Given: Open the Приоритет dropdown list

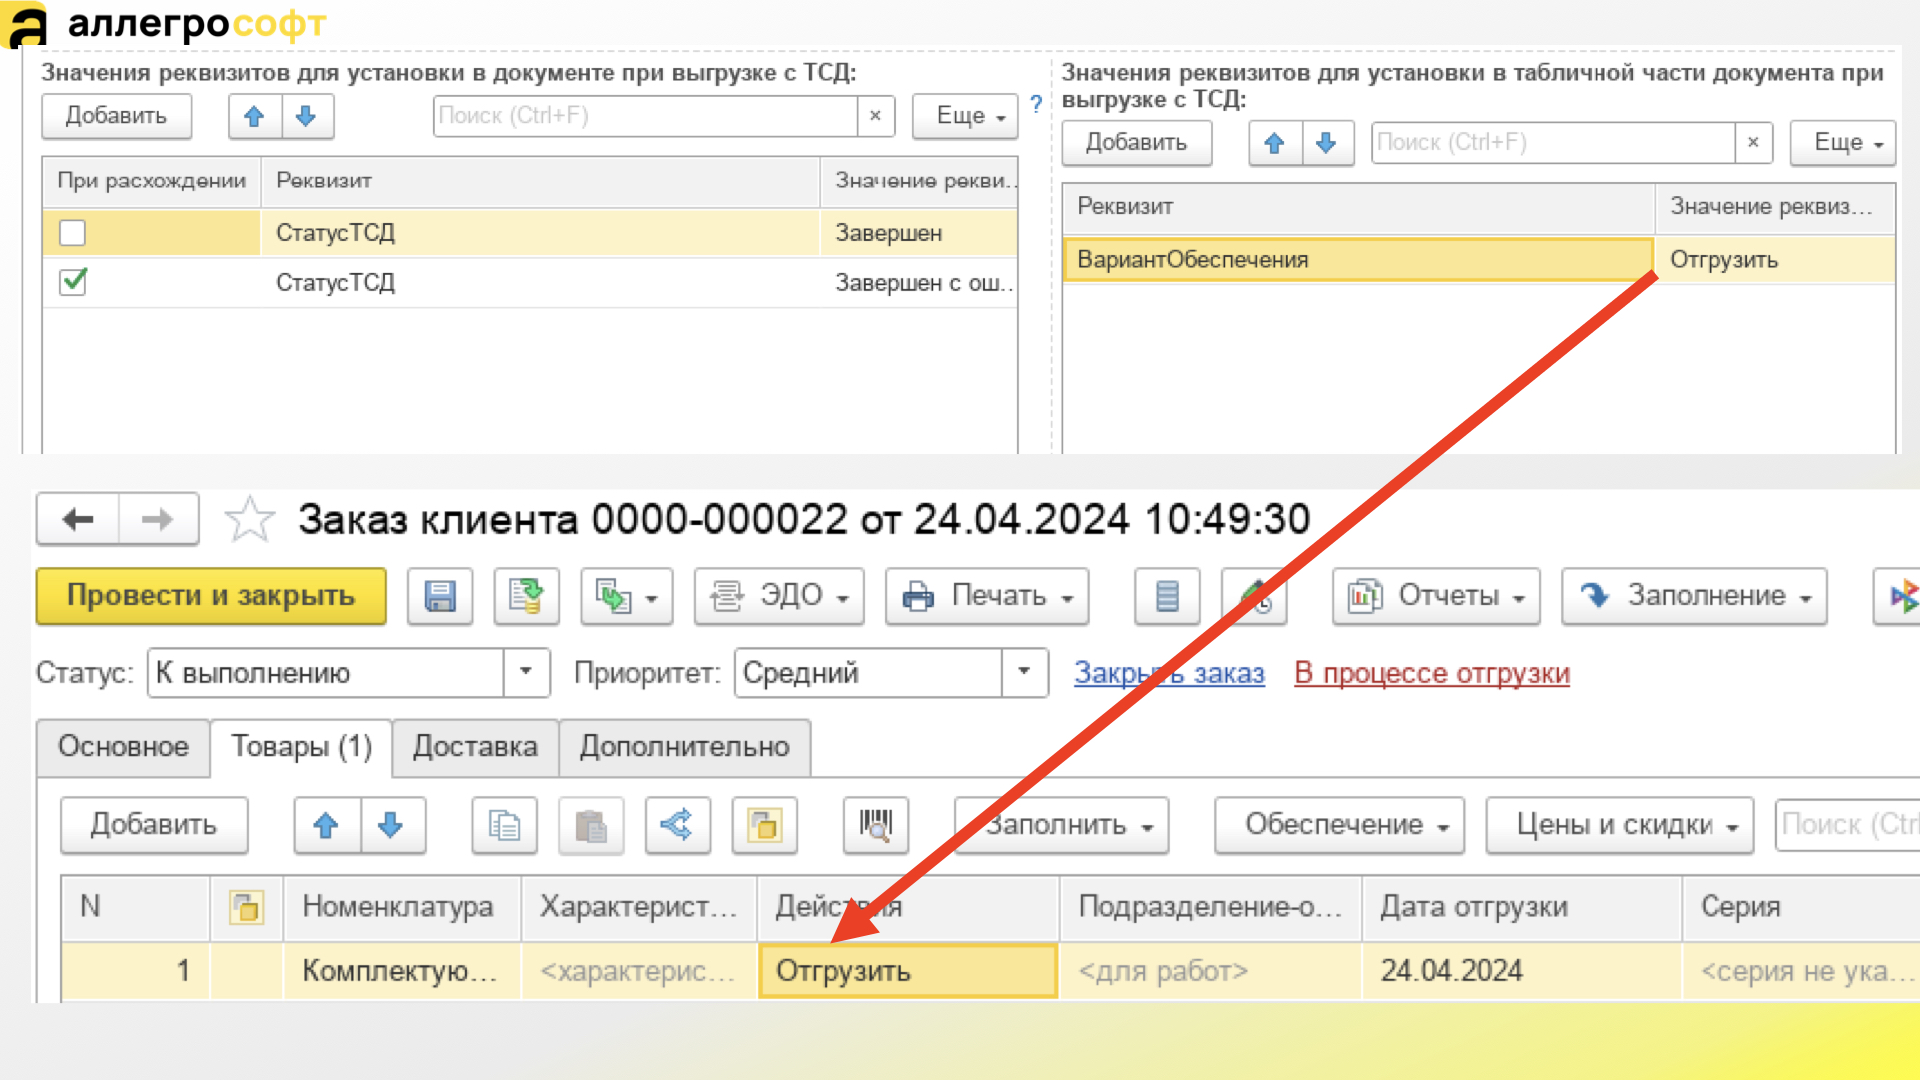Looking at the screenshot, I should [1024, 672].
